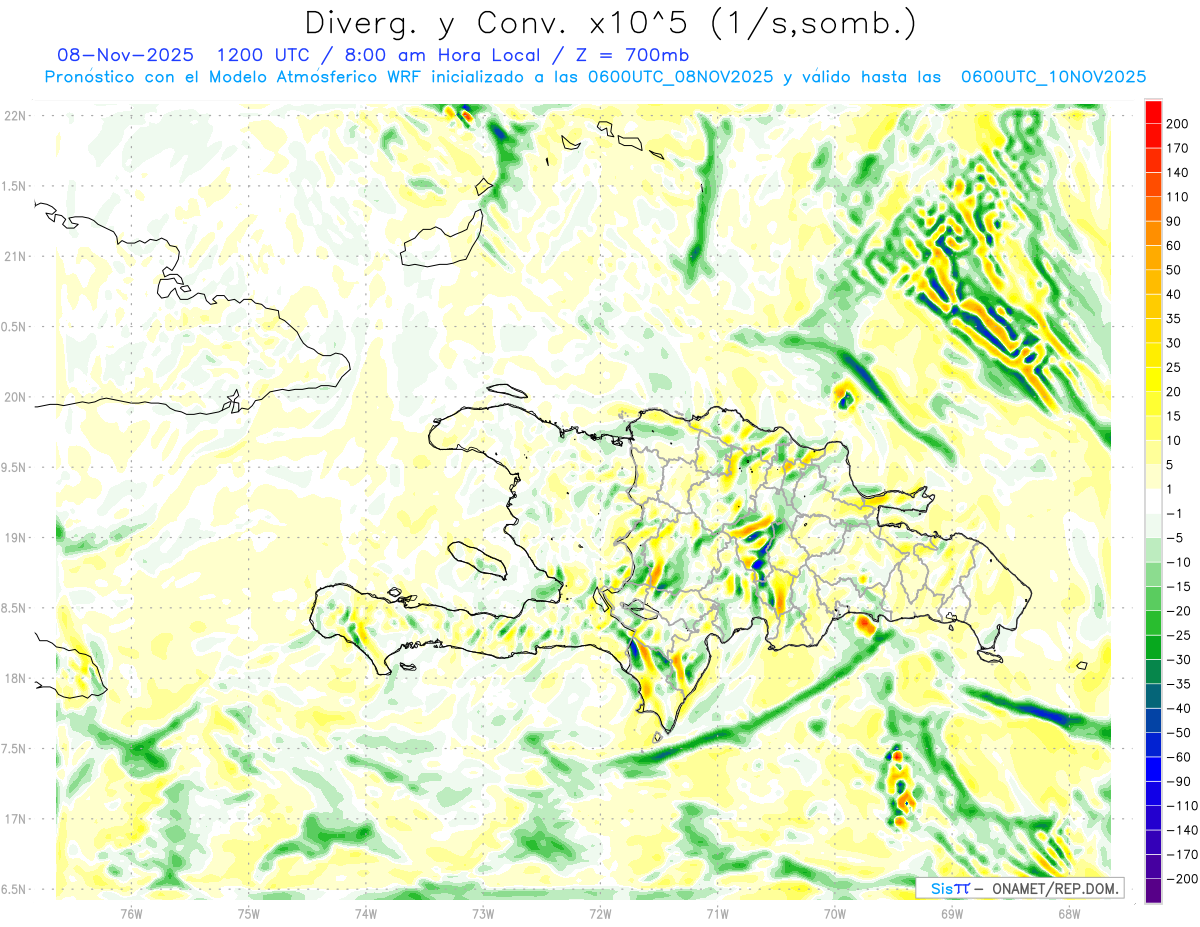Click the '-200' value on the color scale

[x=1183, y=879]
